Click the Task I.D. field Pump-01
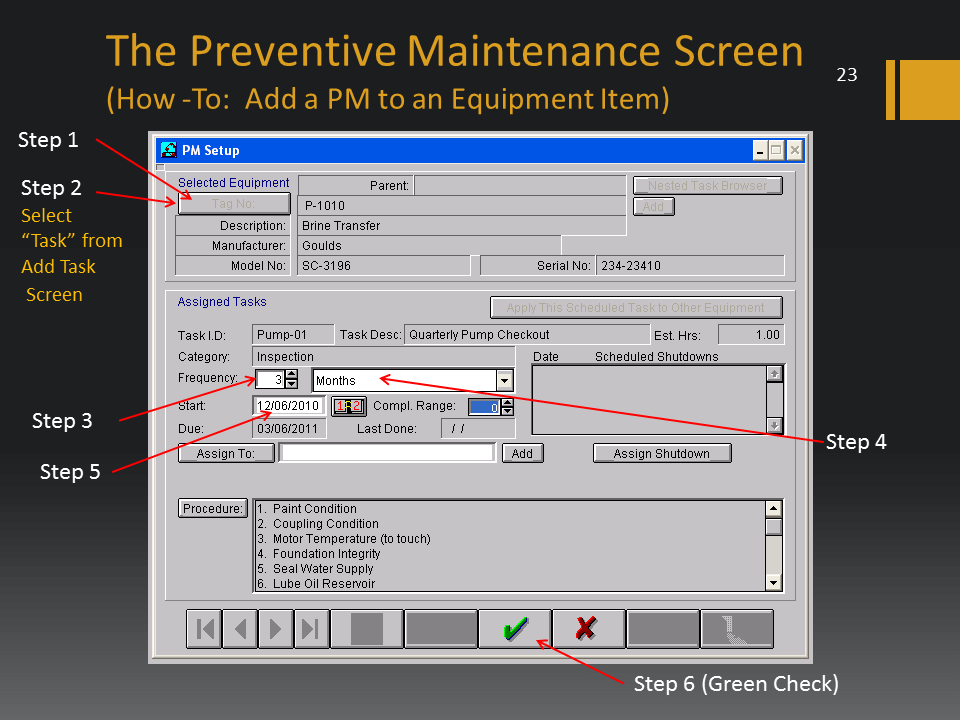This screenshot has height=720, width=960. coord(293,335)
